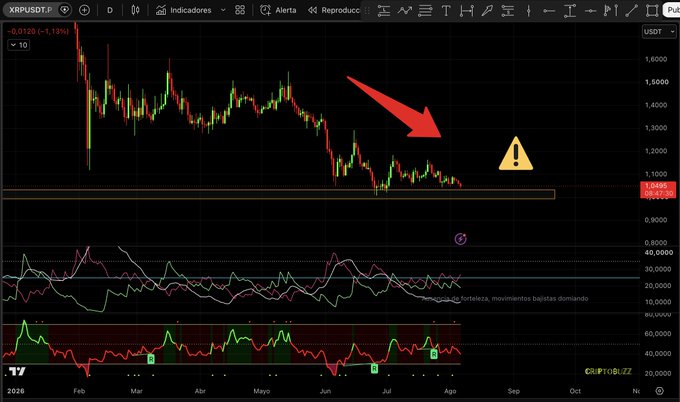This screenshot has height=402, width=680.
Task: Select the vertical line tool
Action: click(528, 10)
